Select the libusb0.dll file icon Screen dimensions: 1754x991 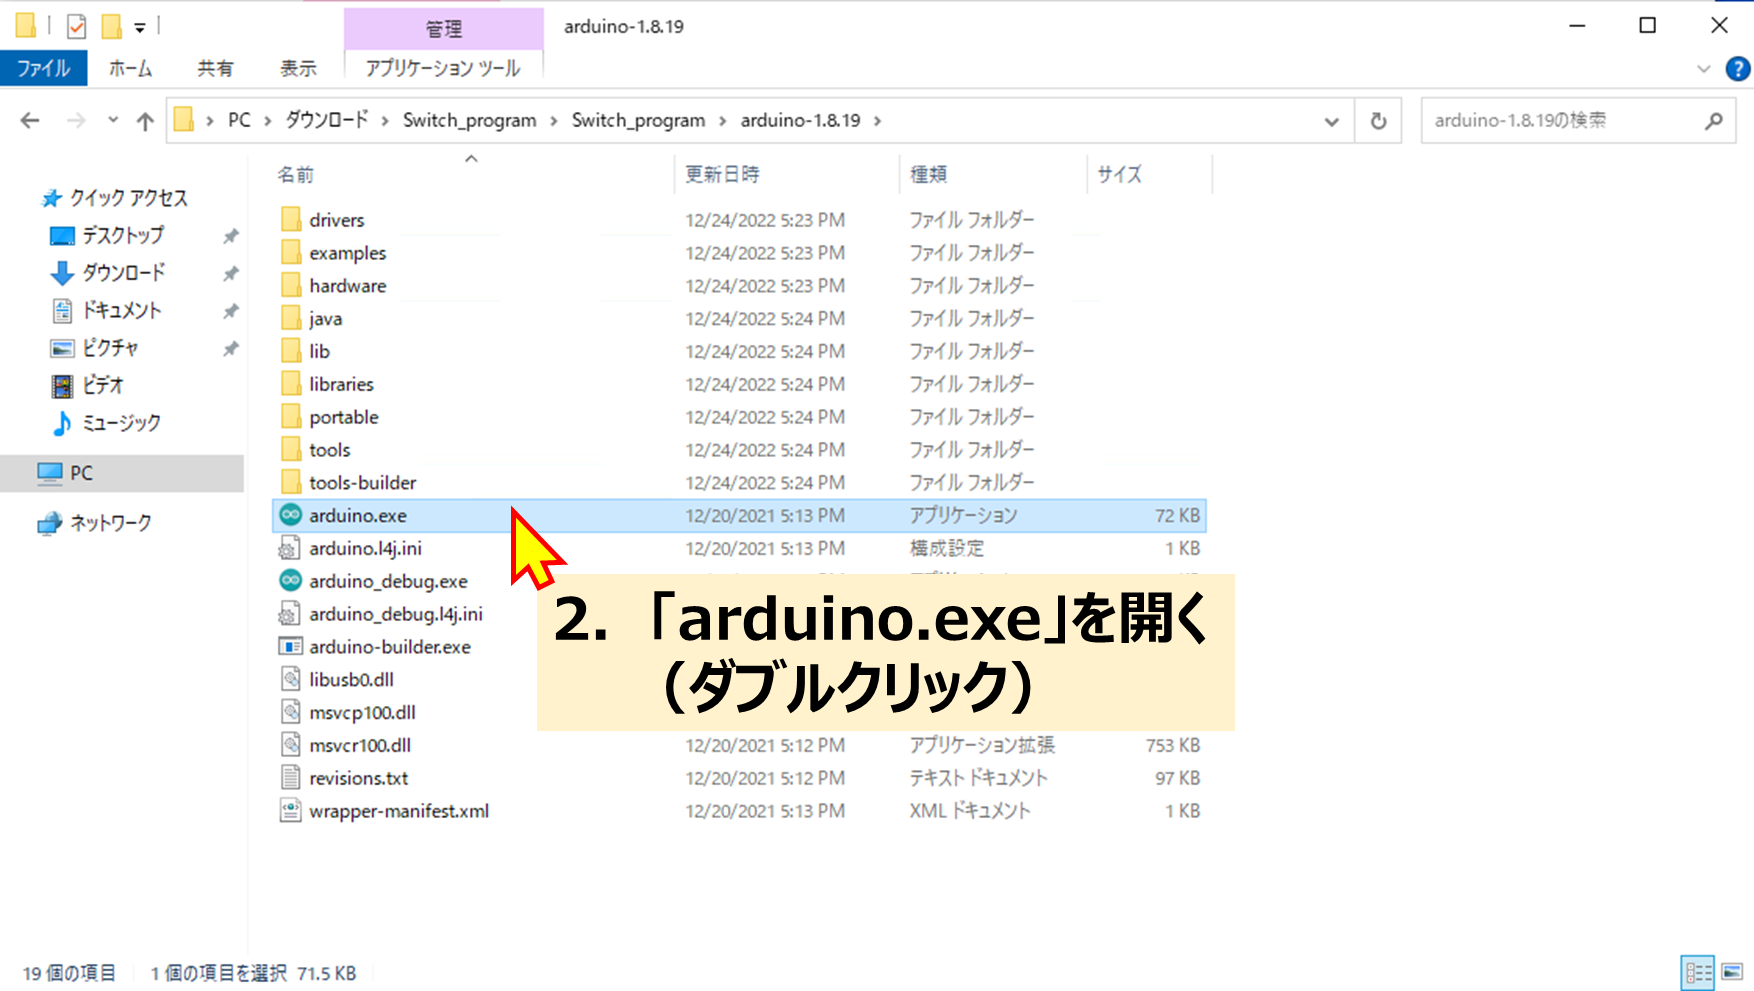point(290,679)
